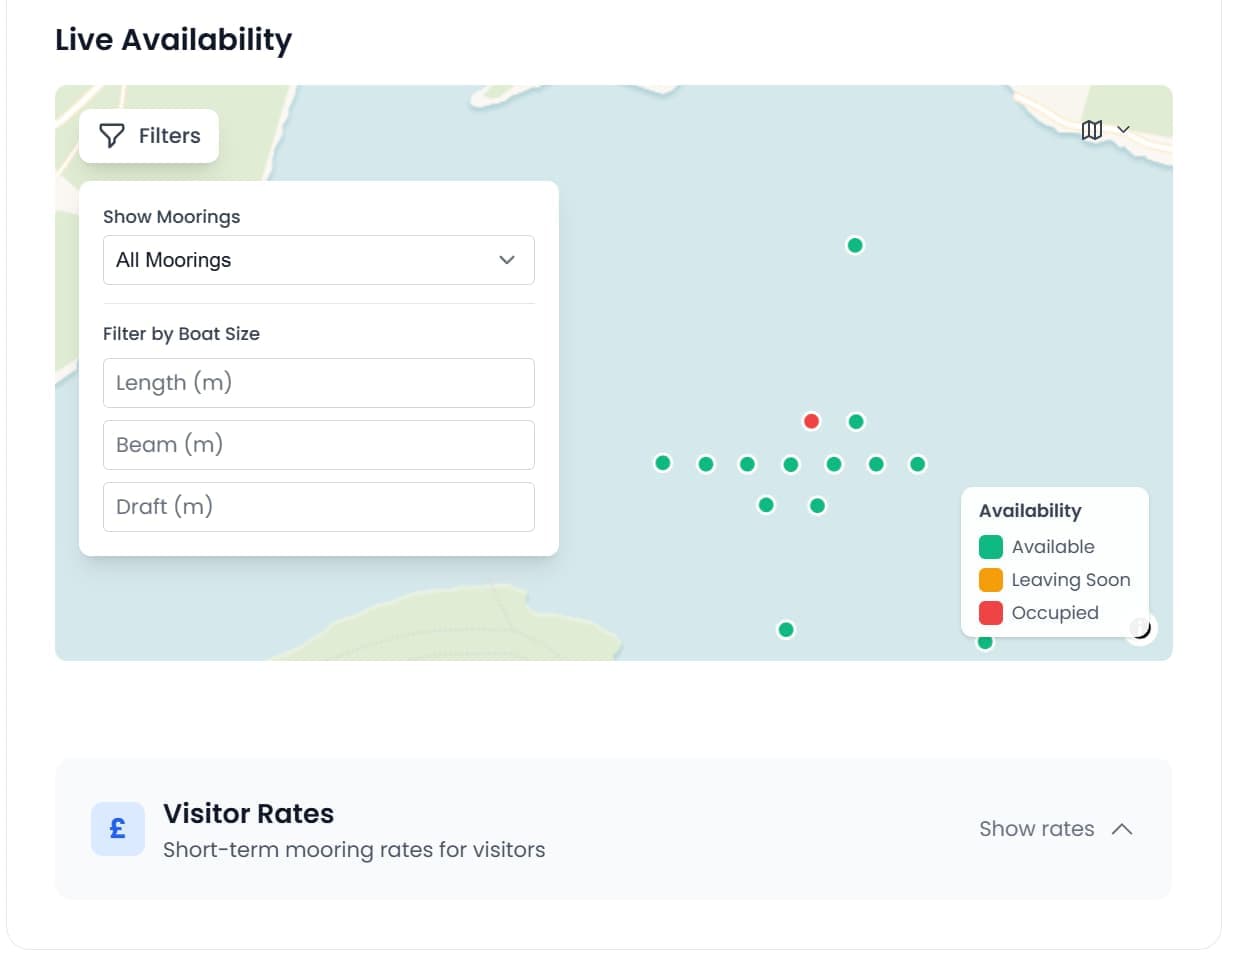Image resolution: width=1239 pixels, height=953 pixels.
Task: Collapse the Show rates section
Action: pos(1122,828)
